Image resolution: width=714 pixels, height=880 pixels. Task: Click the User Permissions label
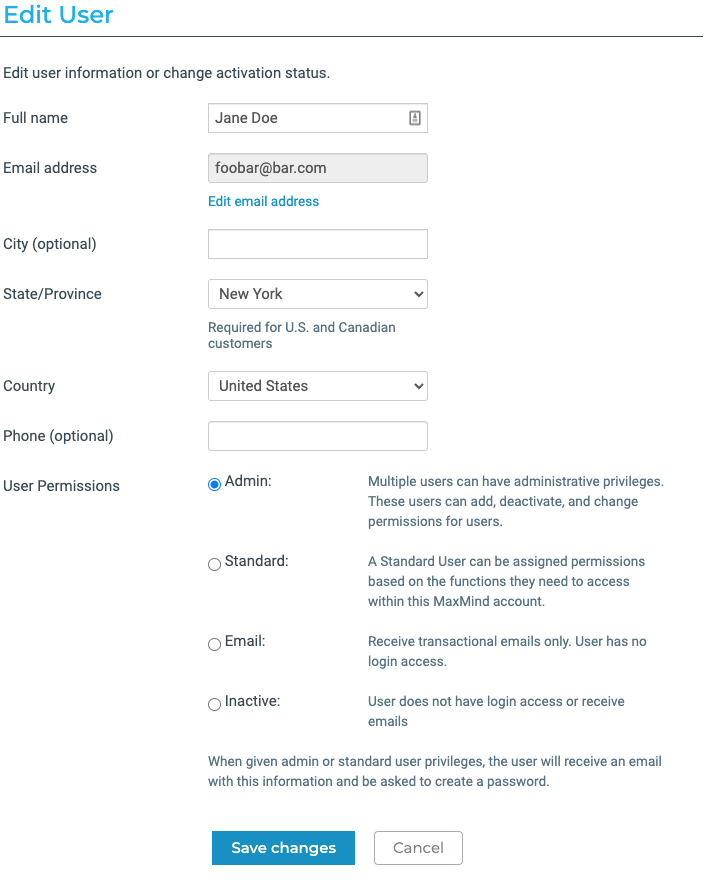[61, 486]
